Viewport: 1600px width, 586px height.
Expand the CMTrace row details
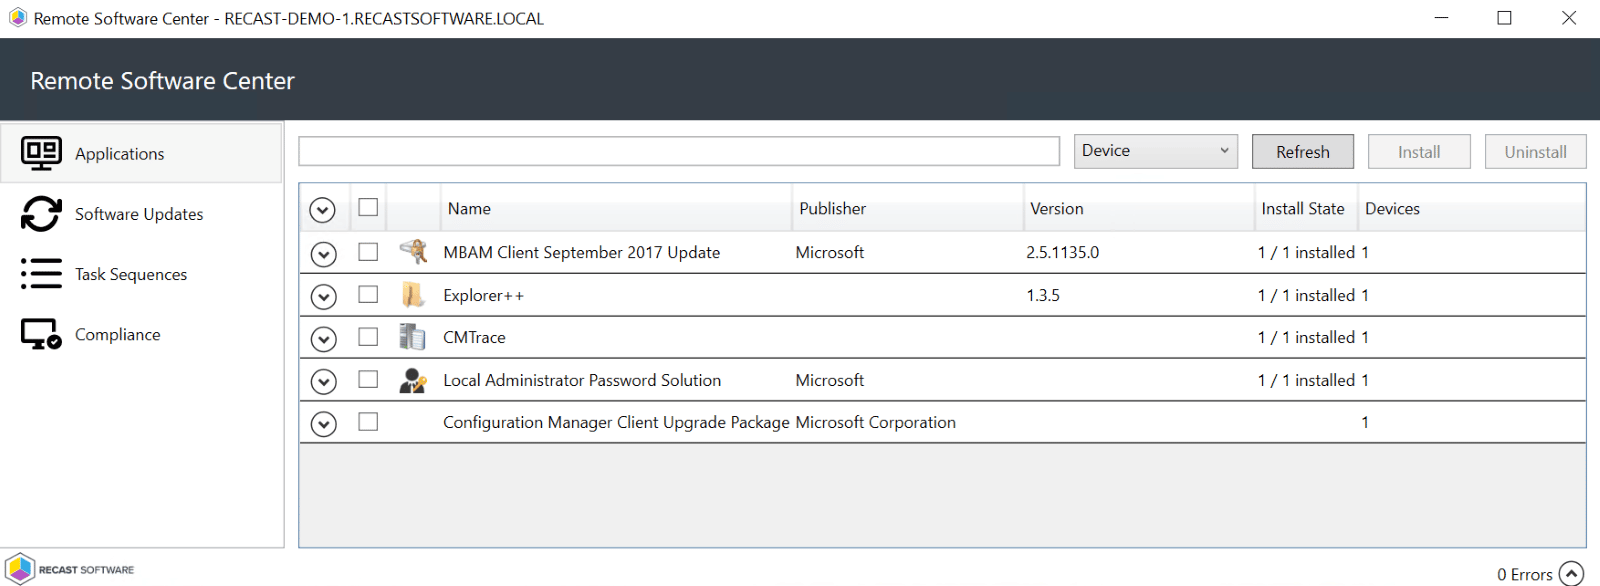click(x=323, y=339)
